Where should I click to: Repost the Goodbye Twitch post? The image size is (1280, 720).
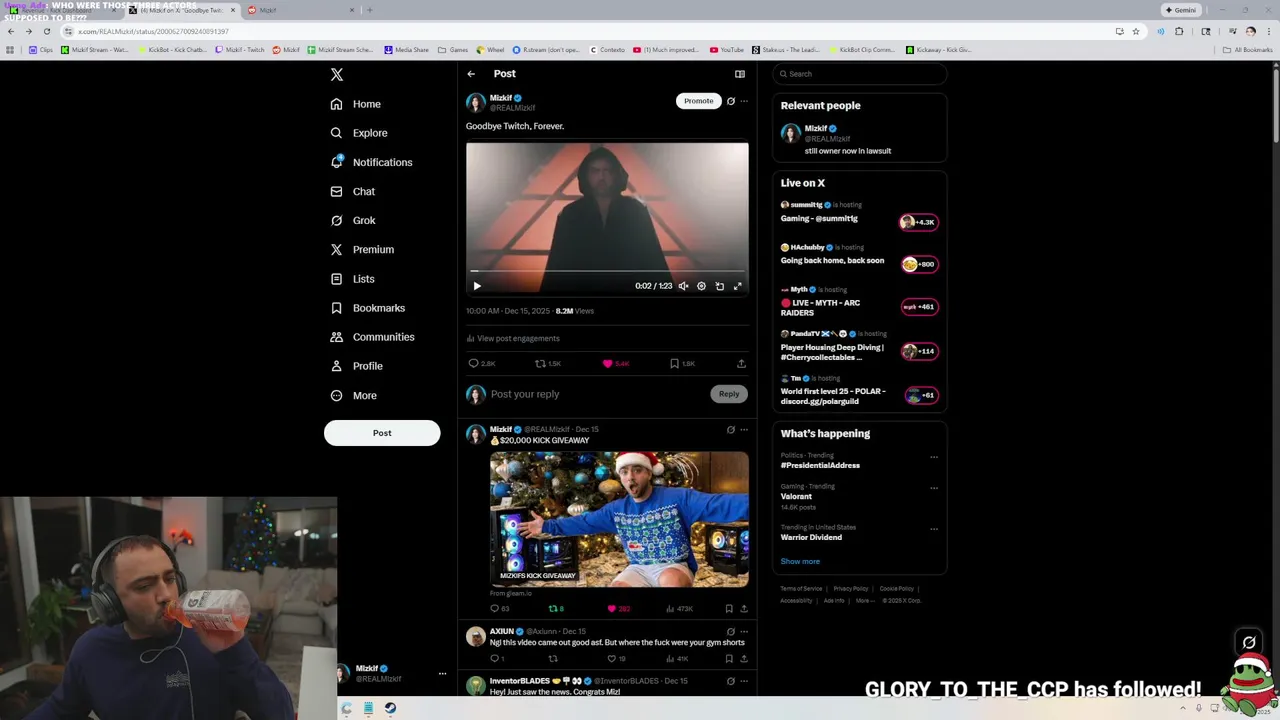coord(540,364)
